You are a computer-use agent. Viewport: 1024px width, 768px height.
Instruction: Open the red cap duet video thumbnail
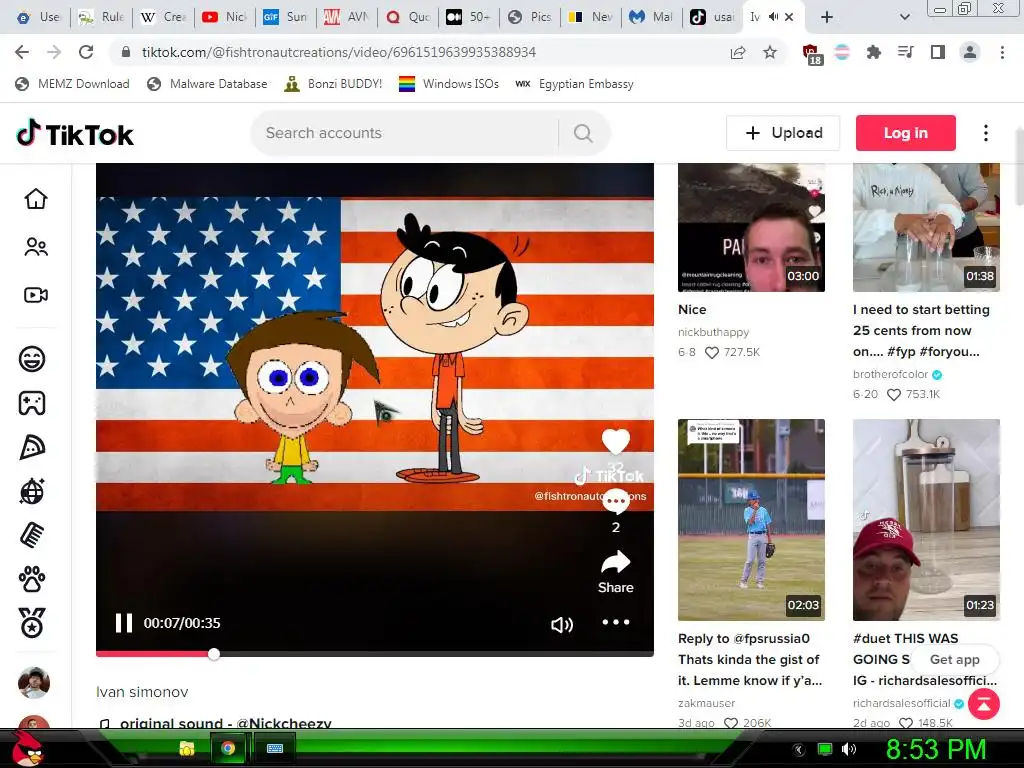(926, 520)
